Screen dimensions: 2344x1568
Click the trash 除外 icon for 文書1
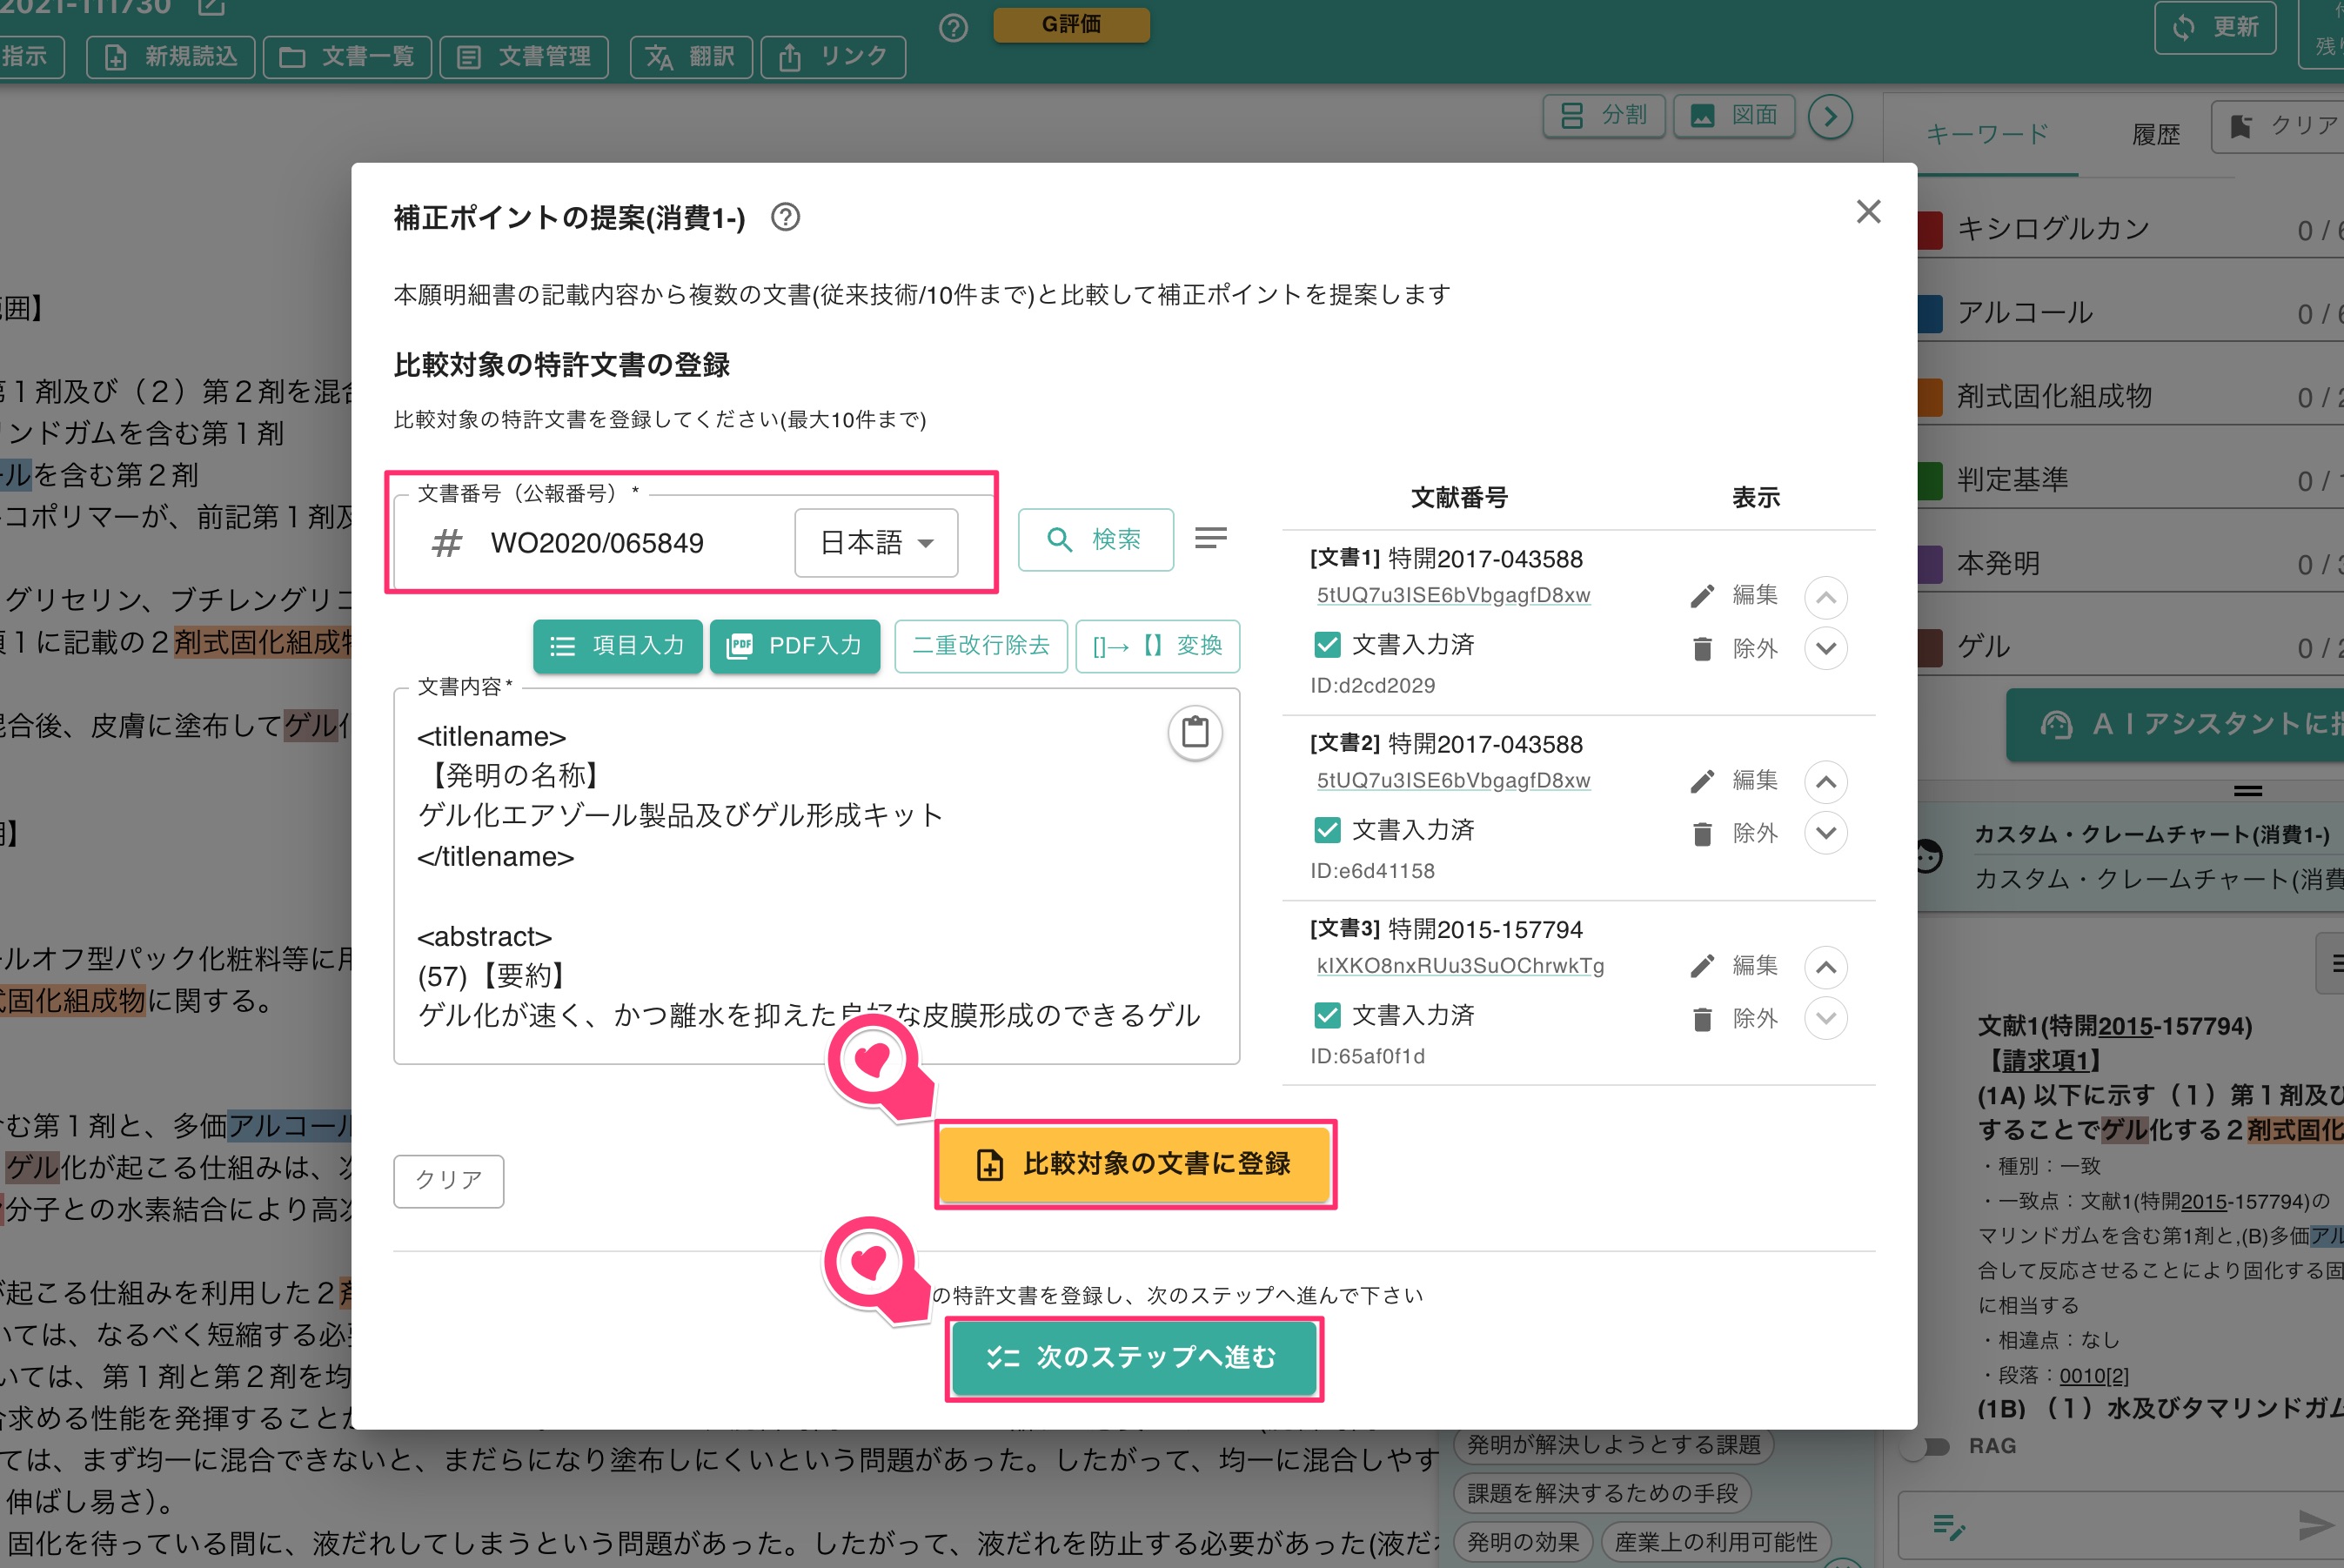1702,649
